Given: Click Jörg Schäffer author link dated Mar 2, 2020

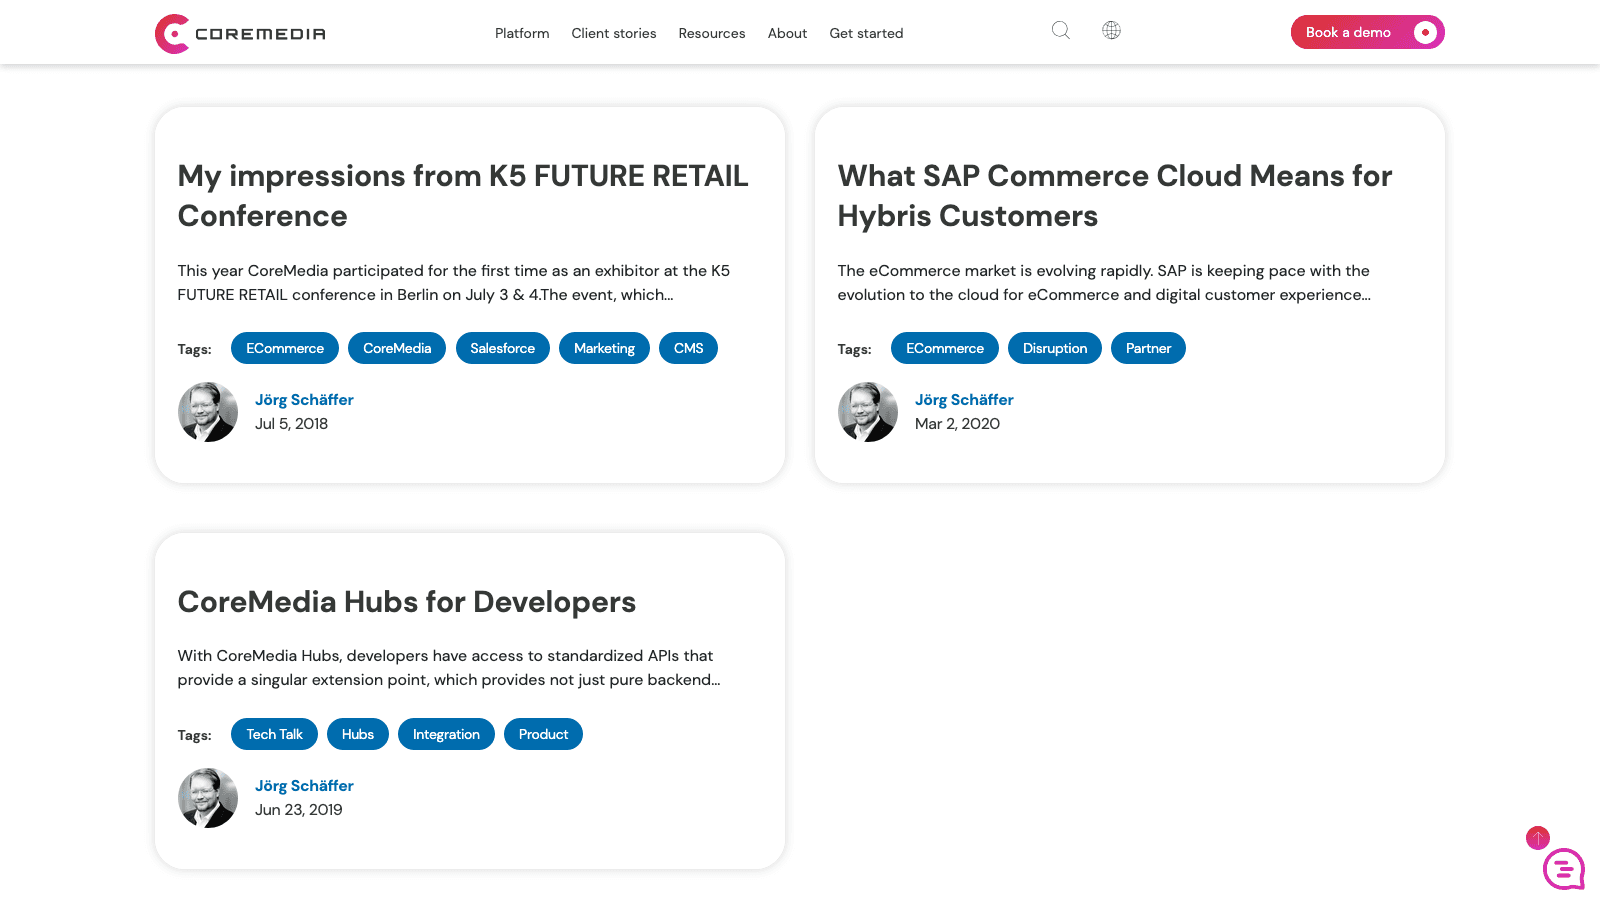Looking at the screenshot, I should pyautogui.click(x=964, y=400).
